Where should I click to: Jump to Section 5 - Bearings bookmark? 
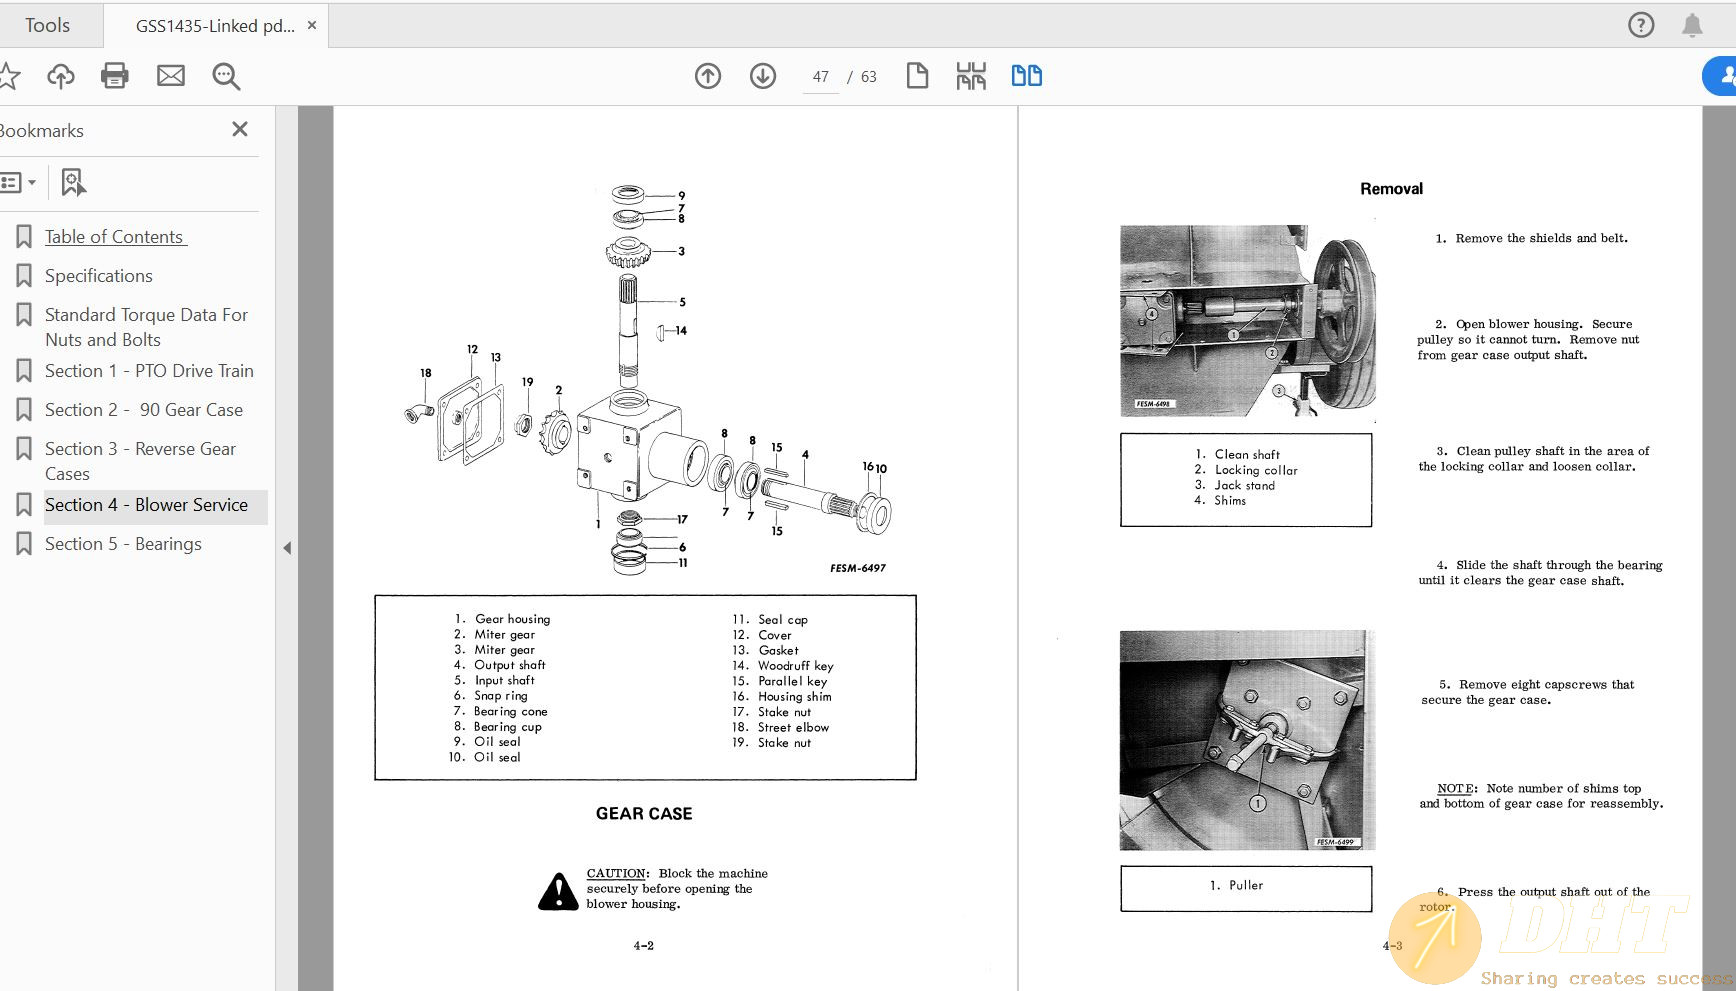[123, 544]
